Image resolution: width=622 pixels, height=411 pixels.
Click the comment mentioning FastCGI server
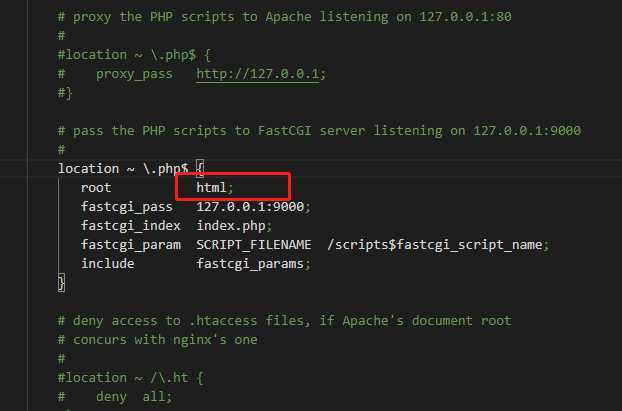(319, 131)
